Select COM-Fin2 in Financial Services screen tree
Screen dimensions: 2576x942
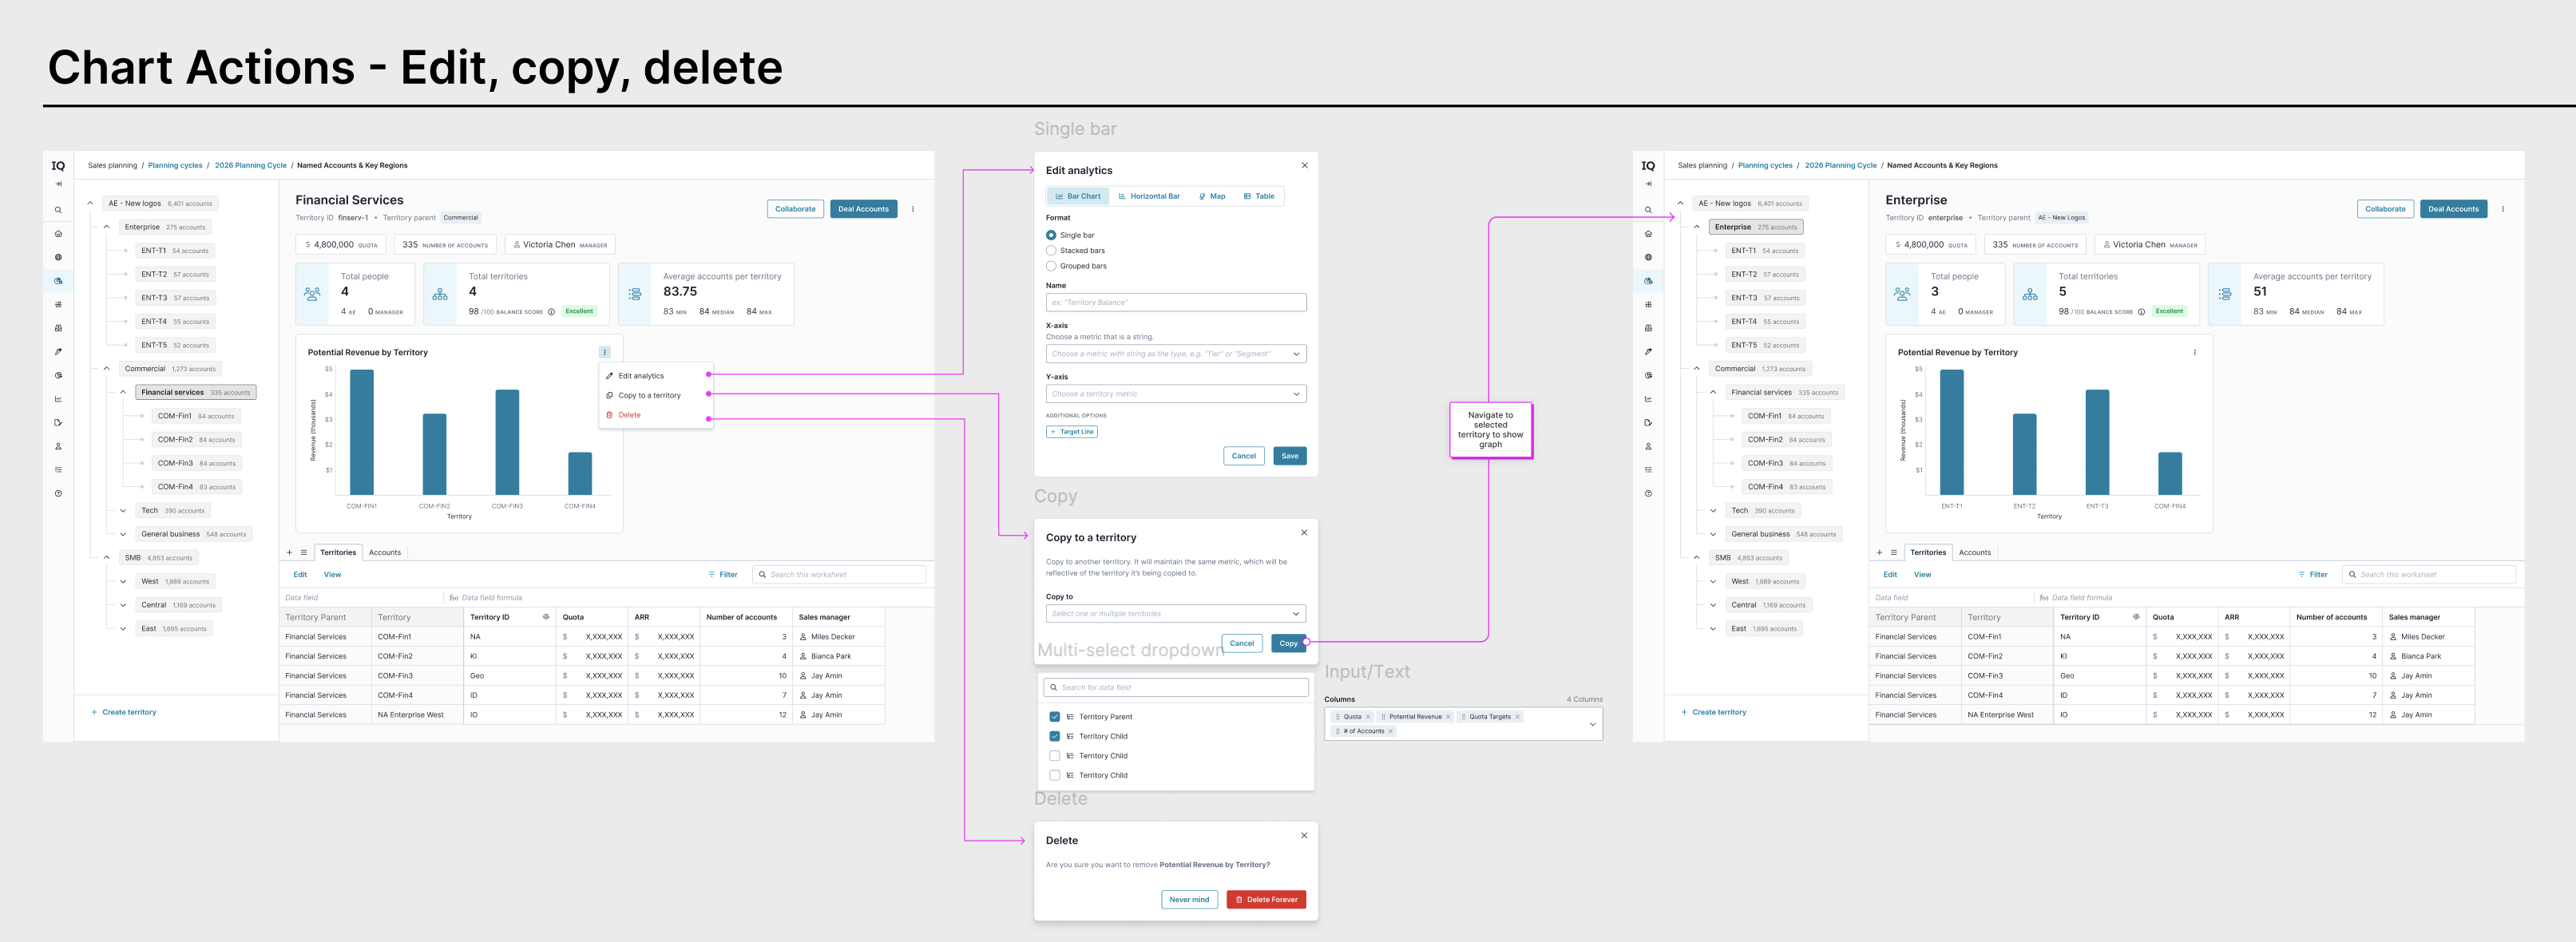[196, 440]
